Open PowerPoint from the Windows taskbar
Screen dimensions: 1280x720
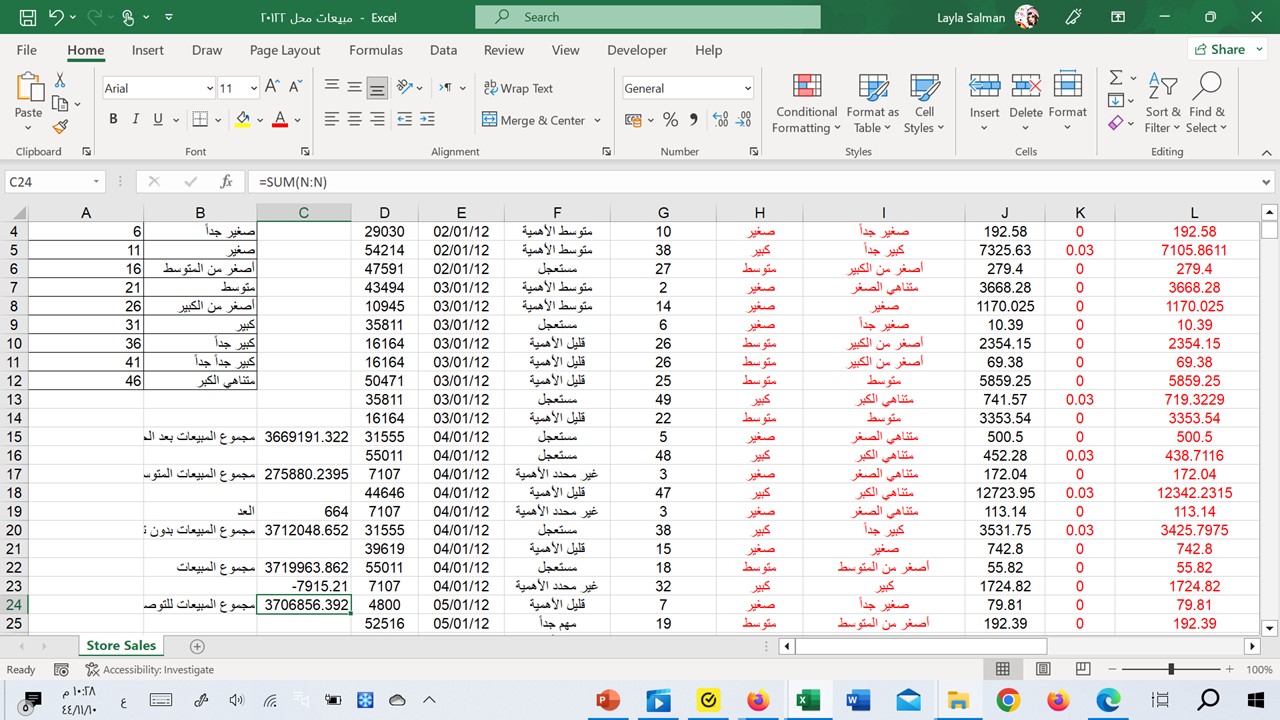(x=607, y=700)
